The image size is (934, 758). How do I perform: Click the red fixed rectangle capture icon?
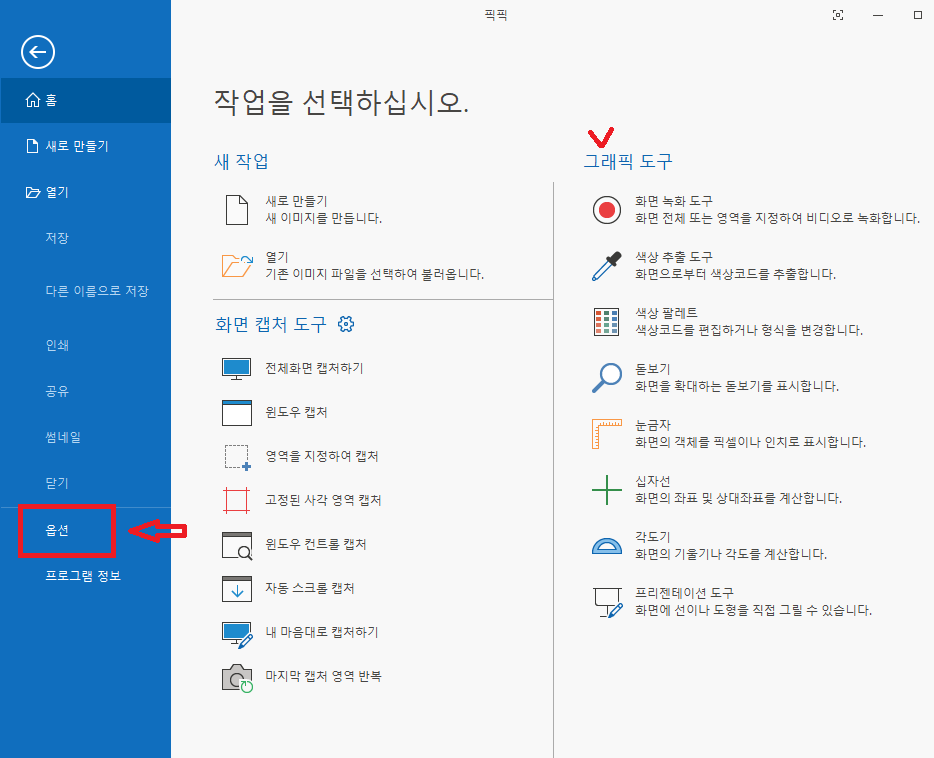point(236,500)
